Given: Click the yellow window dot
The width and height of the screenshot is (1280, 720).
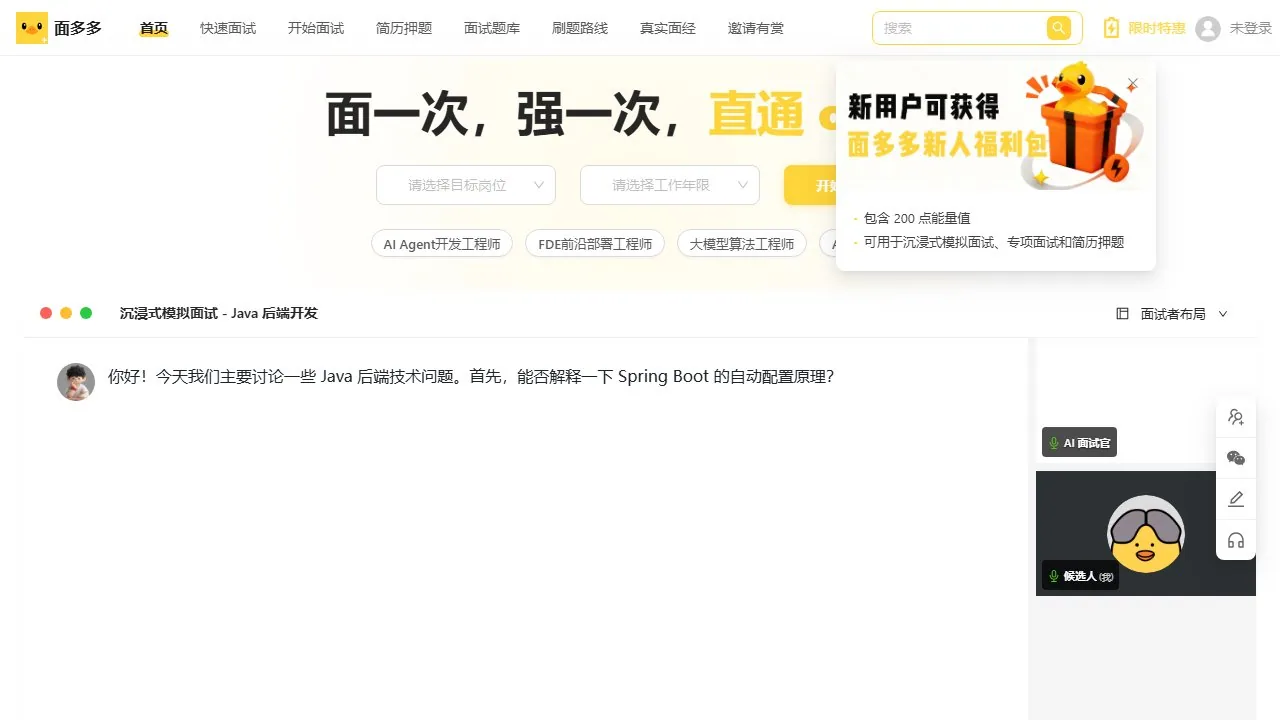Looking at the screenshot, I should pyautogui.click(x=66, y=313).
